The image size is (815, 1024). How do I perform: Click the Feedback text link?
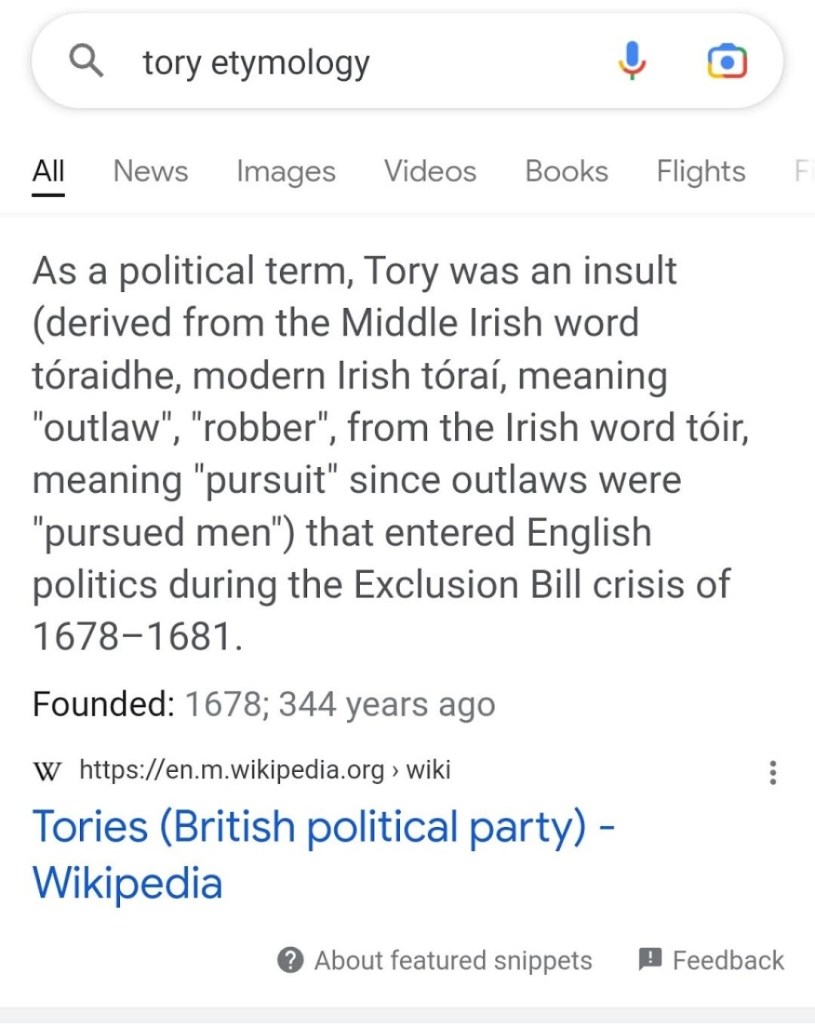point(728,961)
